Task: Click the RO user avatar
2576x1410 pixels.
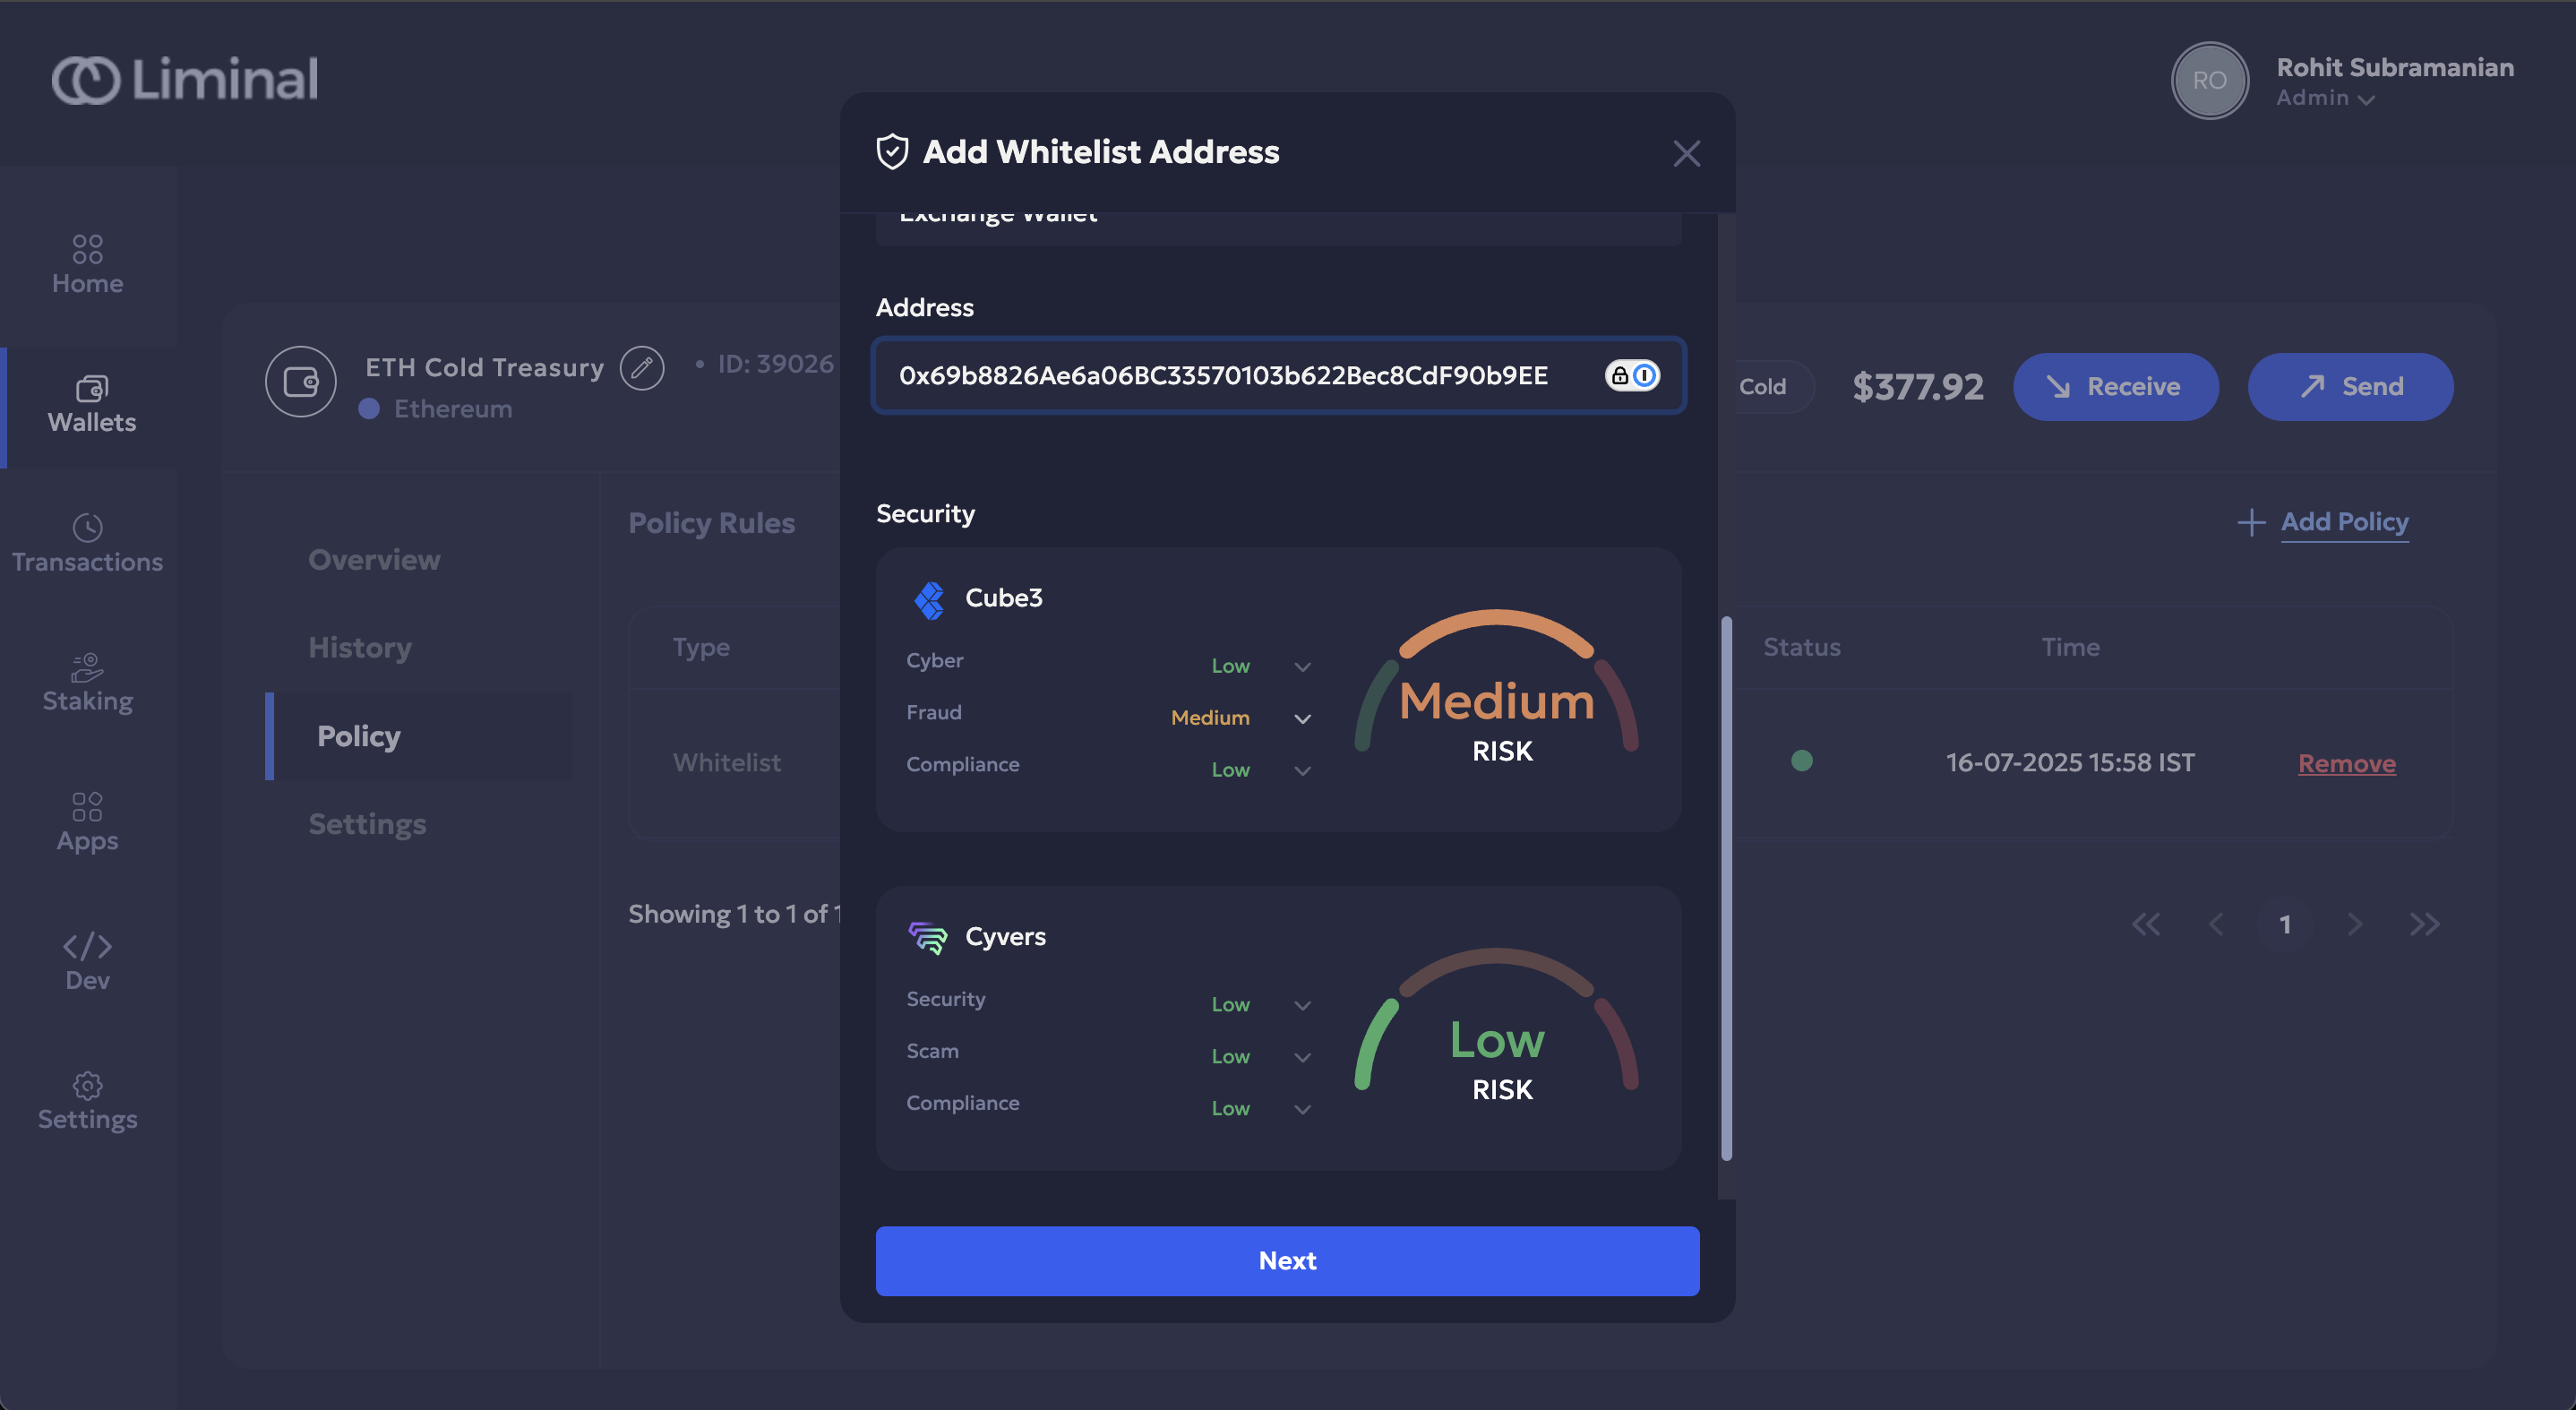Action: point(2209,80)
